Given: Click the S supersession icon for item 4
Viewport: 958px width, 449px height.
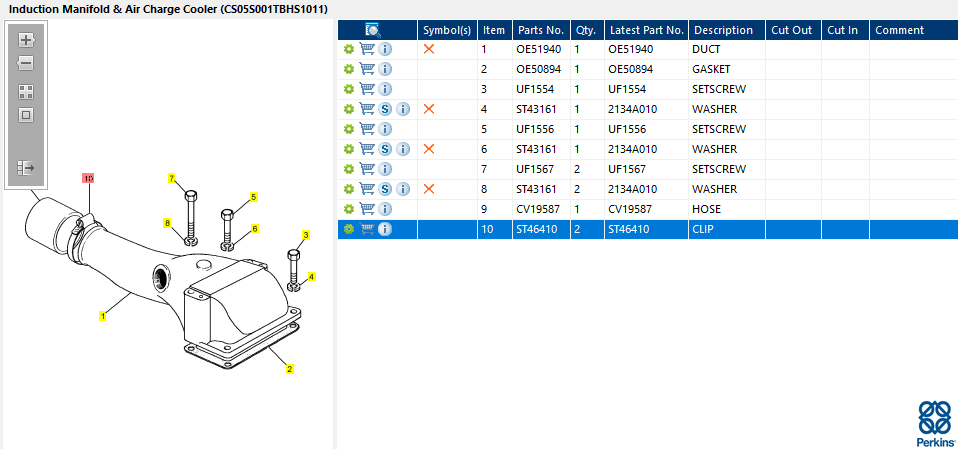Looking at the screenshot, I should pyautogui.click(x=385, y=109).
